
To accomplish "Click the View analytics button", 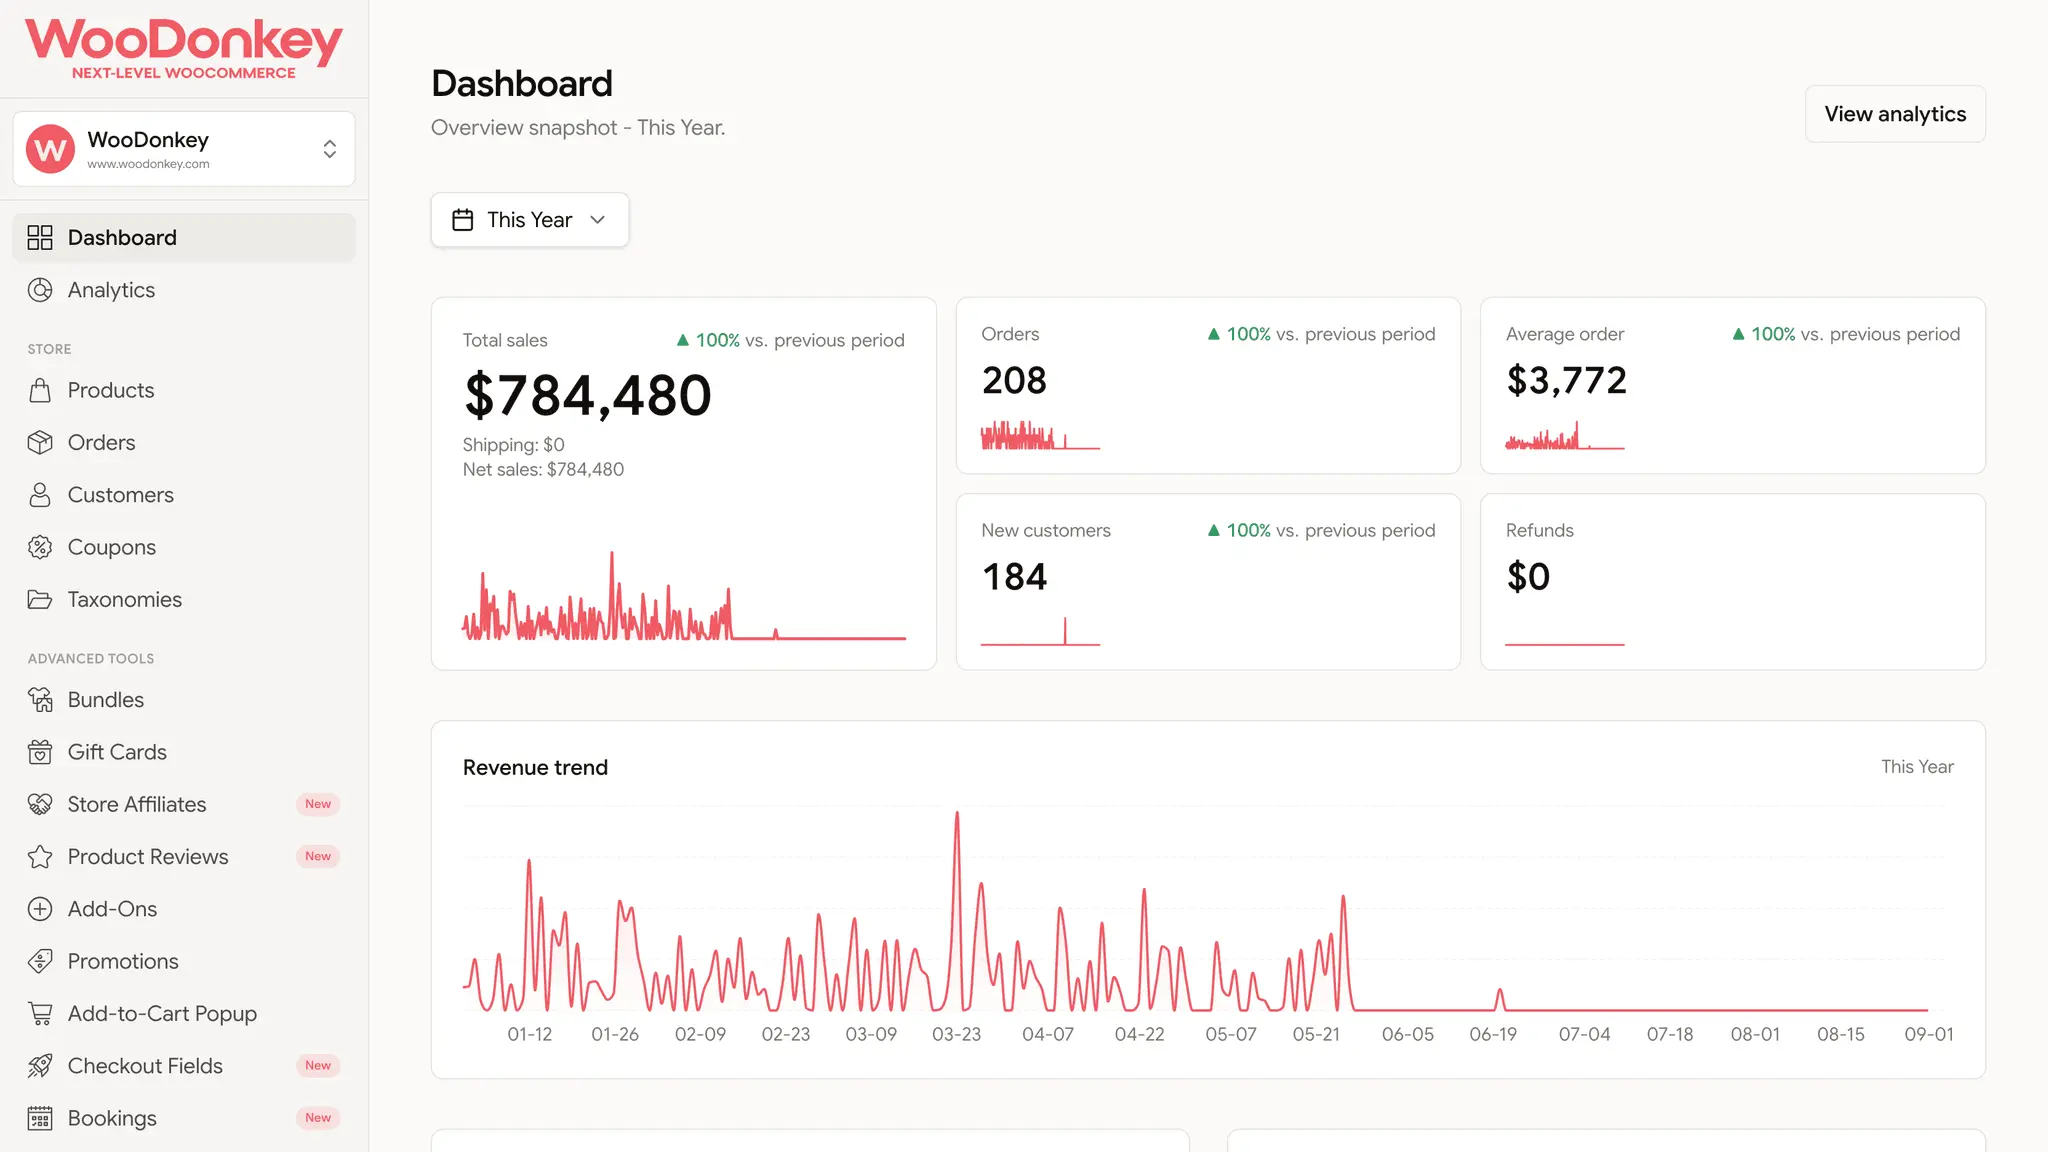I will coord(1895,114).
